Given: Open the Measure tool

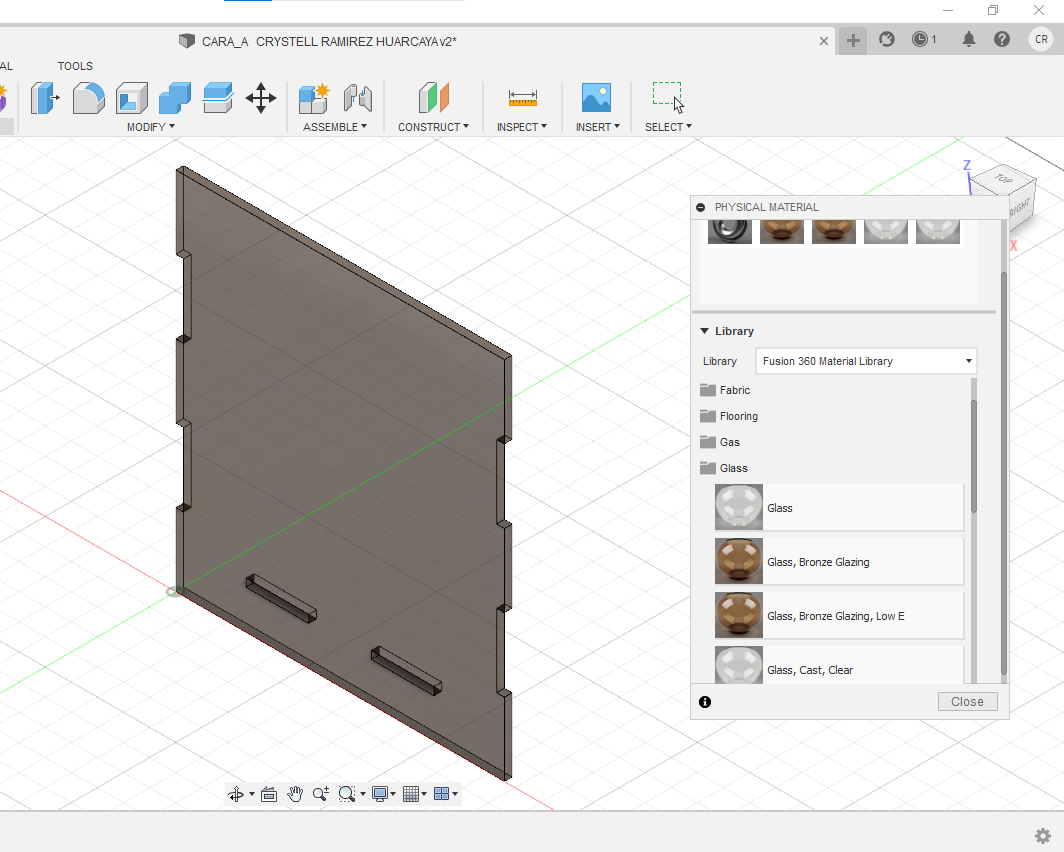Looking at the screenshot, I should point(522,98).
